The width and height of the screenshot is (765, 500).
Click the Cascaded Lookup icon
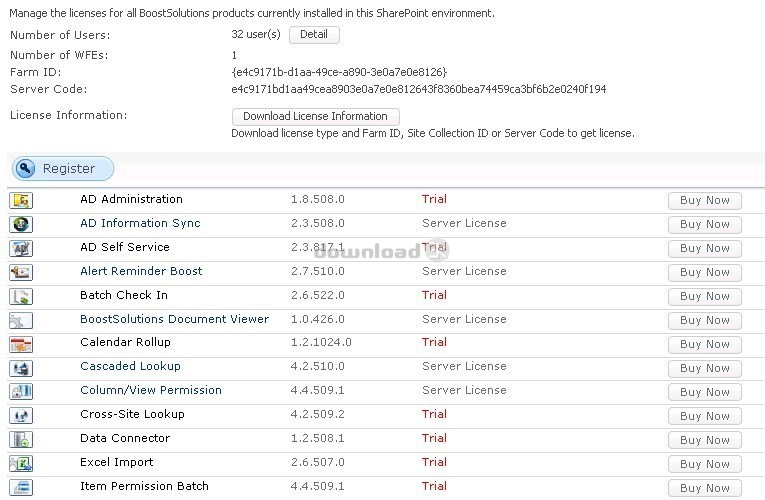click(x=21, y=368)
